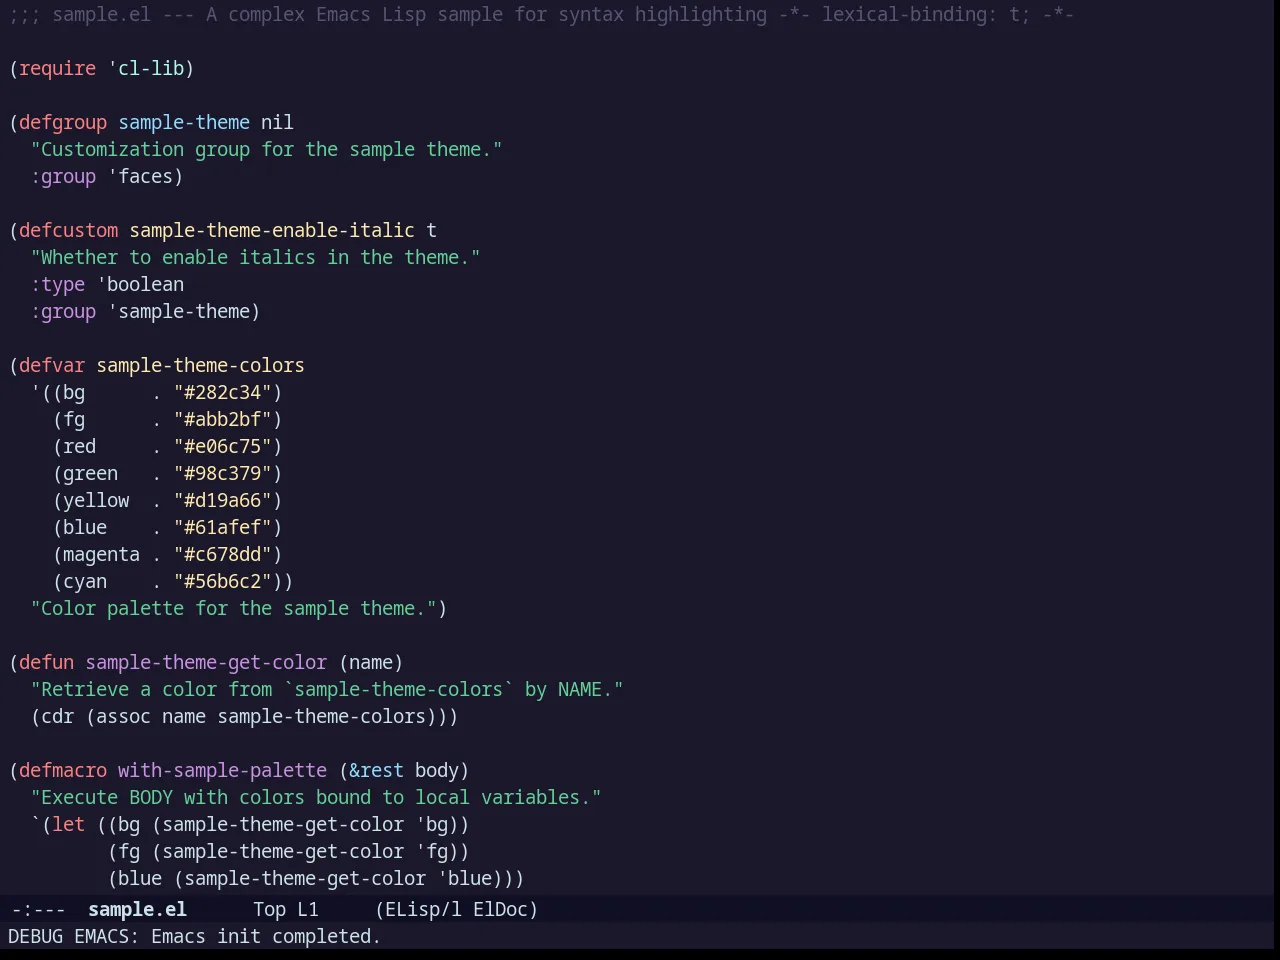The width and height of the screenshot is (1280, 960).
Task: Click the cyan key in the color alist
Action: [x=85, y=581]
